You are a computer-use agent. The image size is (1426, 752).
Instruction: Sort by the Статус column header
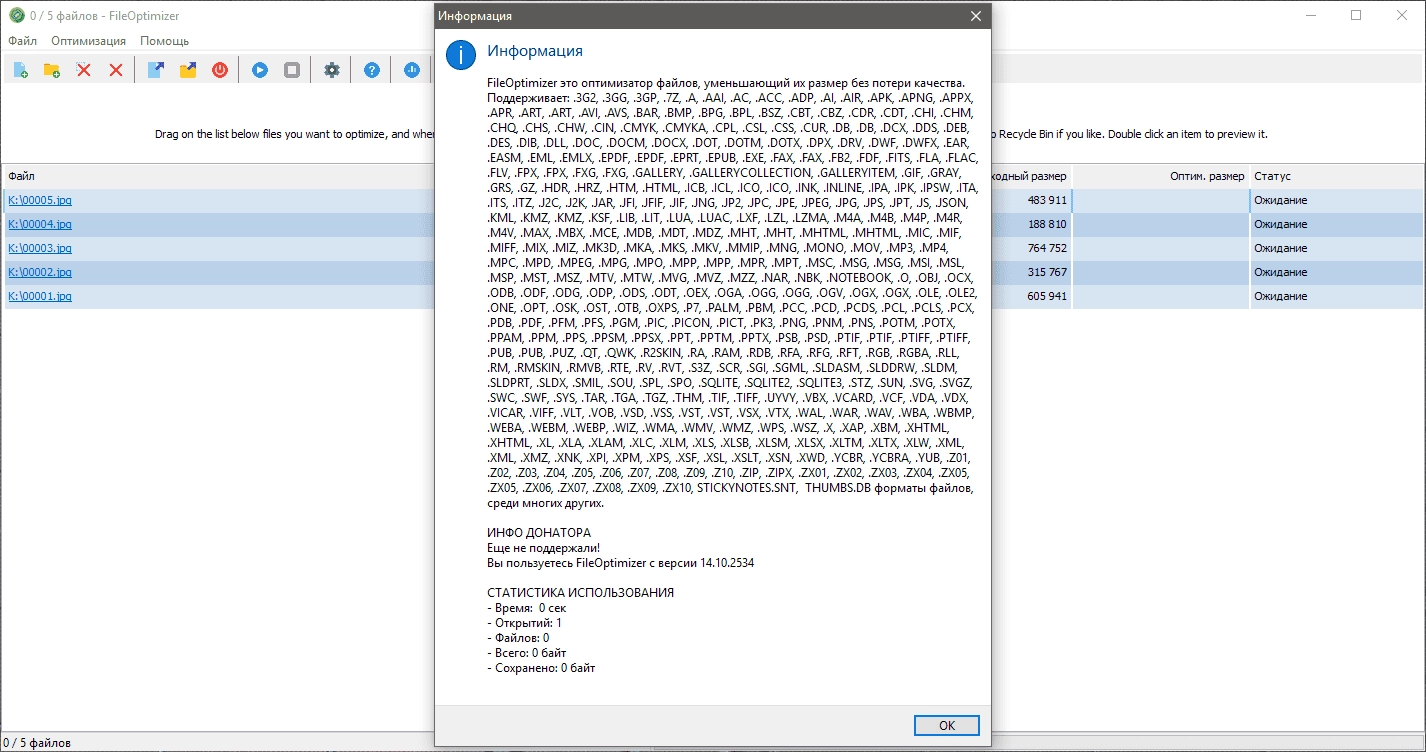point(1337,176)
